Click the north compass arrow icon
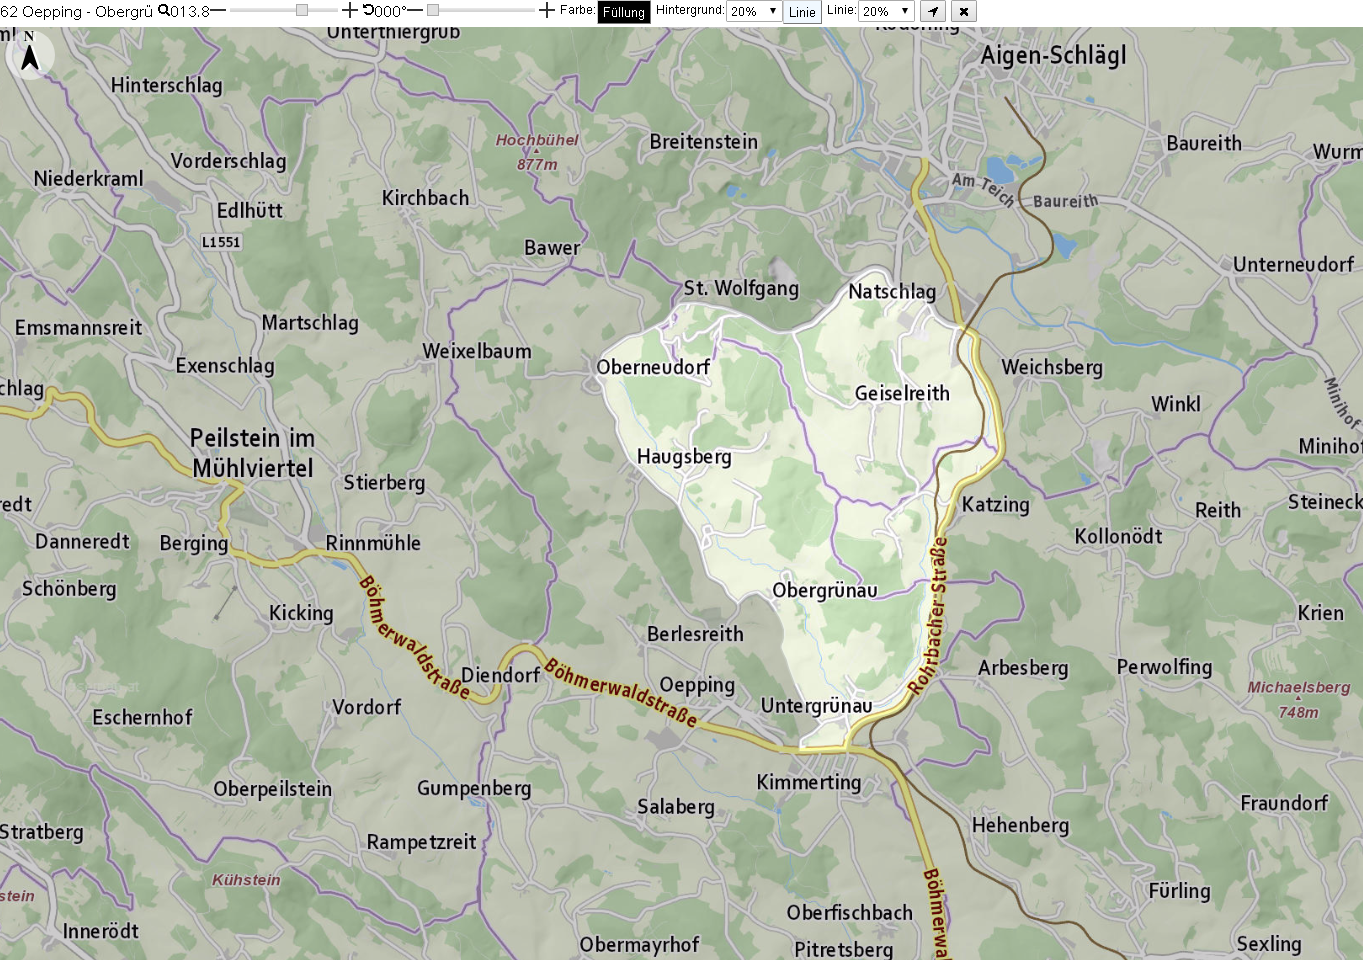Viewport: 1363px width, 960px height. (30, 55)
